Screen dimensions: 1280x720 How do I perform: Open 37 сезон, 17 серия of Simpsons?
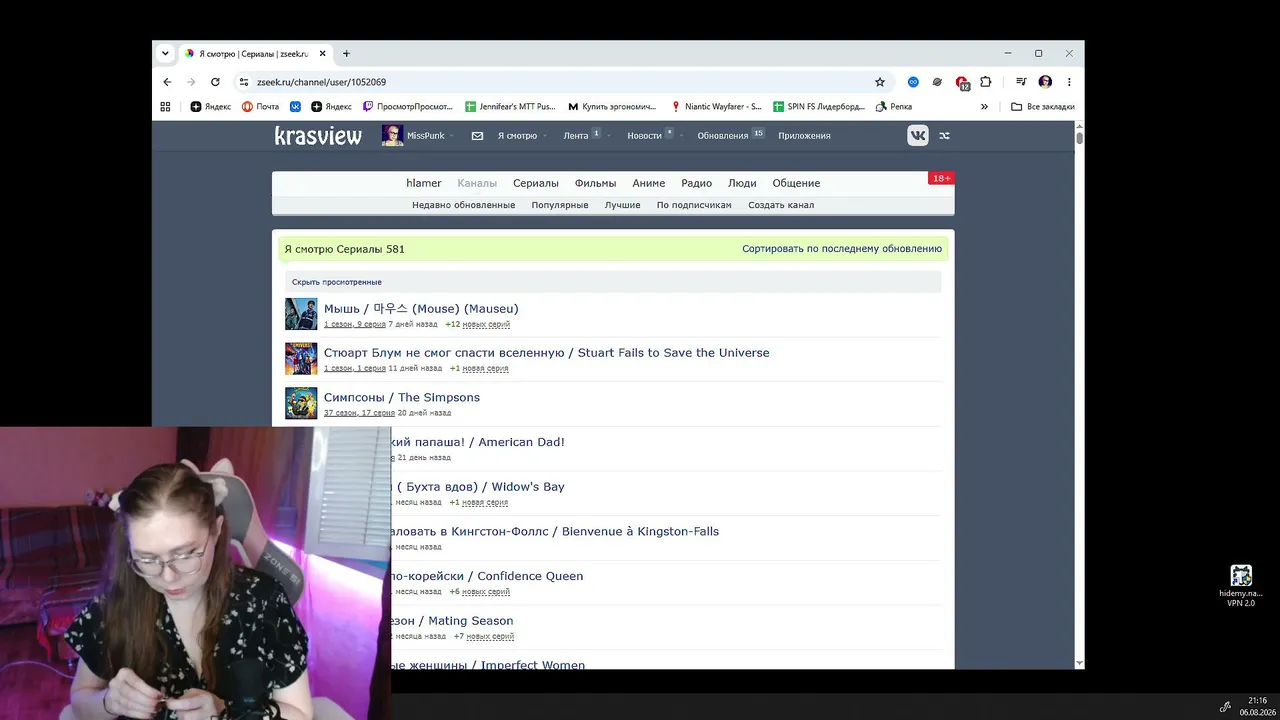tap(359, 413)
